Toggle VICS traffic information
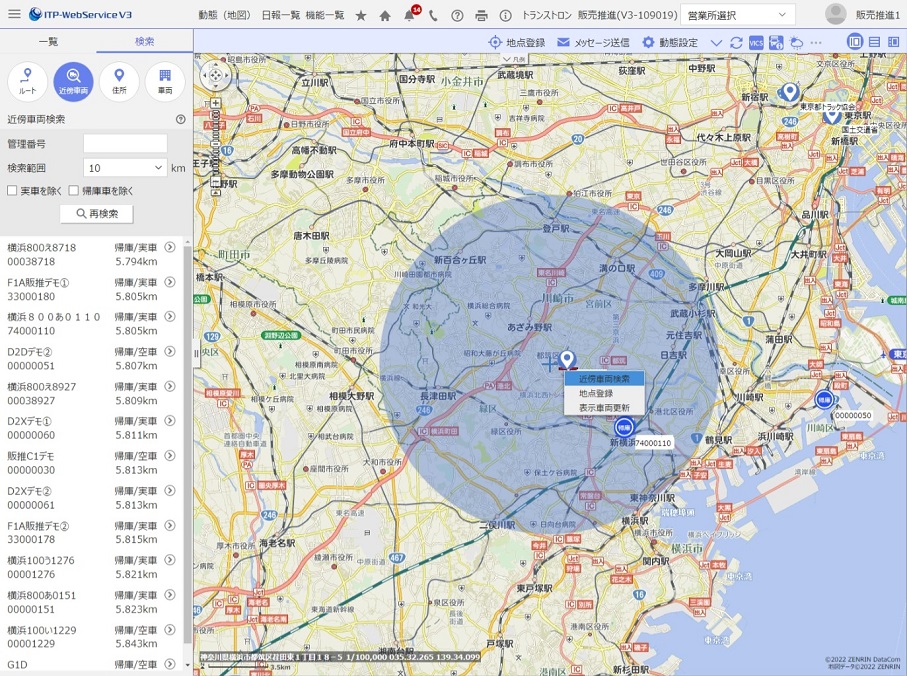The width and height of the screenshot is (907, 676). (756, 43)
